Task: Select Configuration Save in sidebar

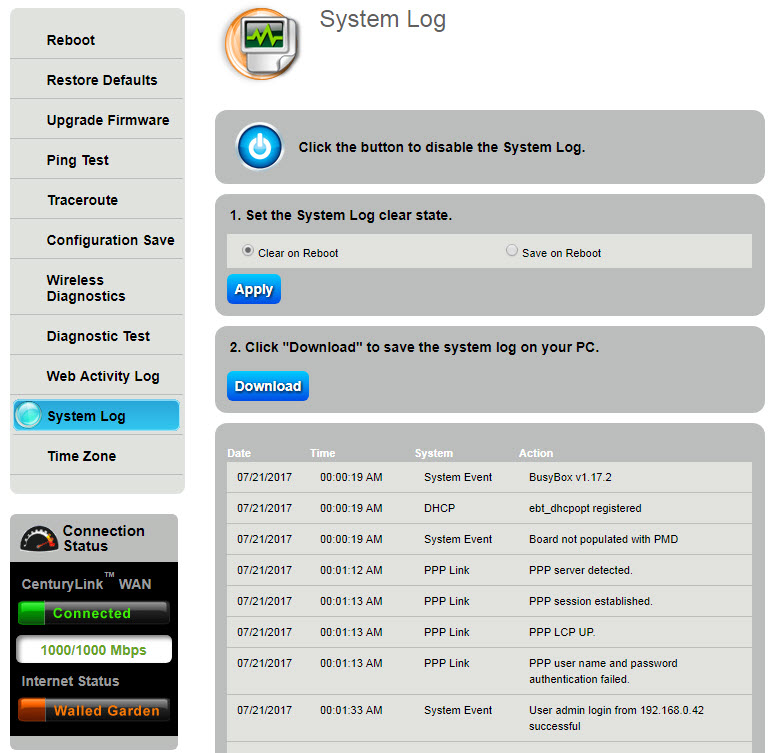Action: point(110,240)
